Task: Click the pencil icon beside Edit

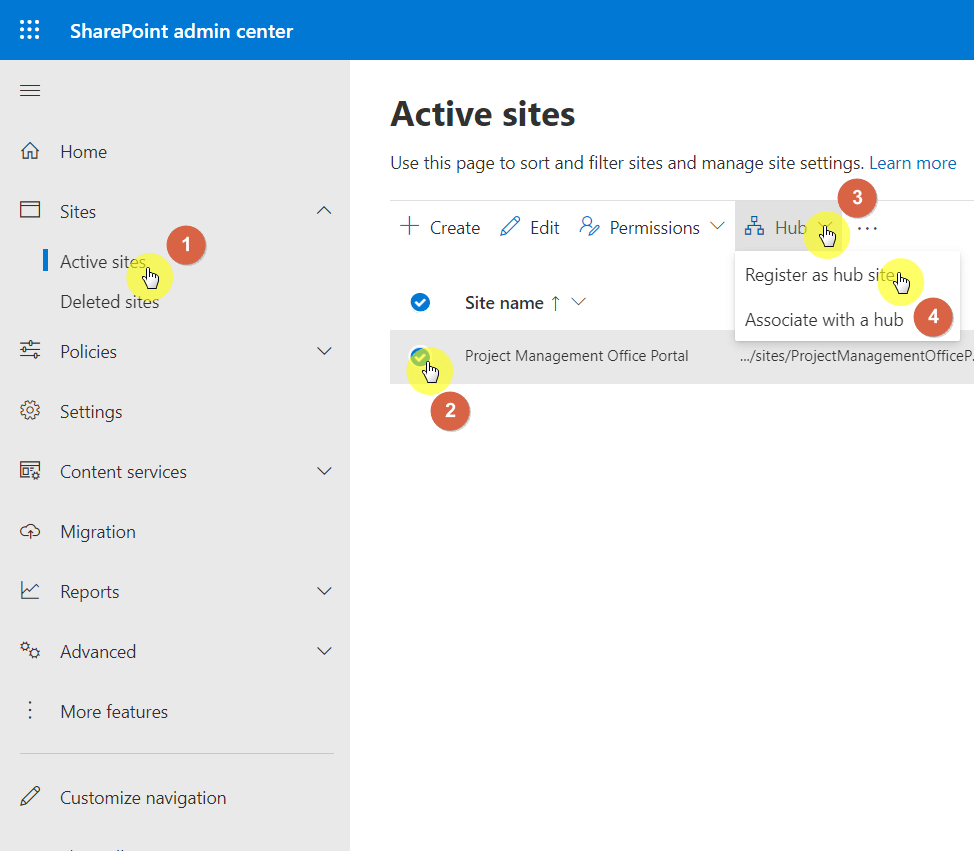Action: click(x=510, y=226)
